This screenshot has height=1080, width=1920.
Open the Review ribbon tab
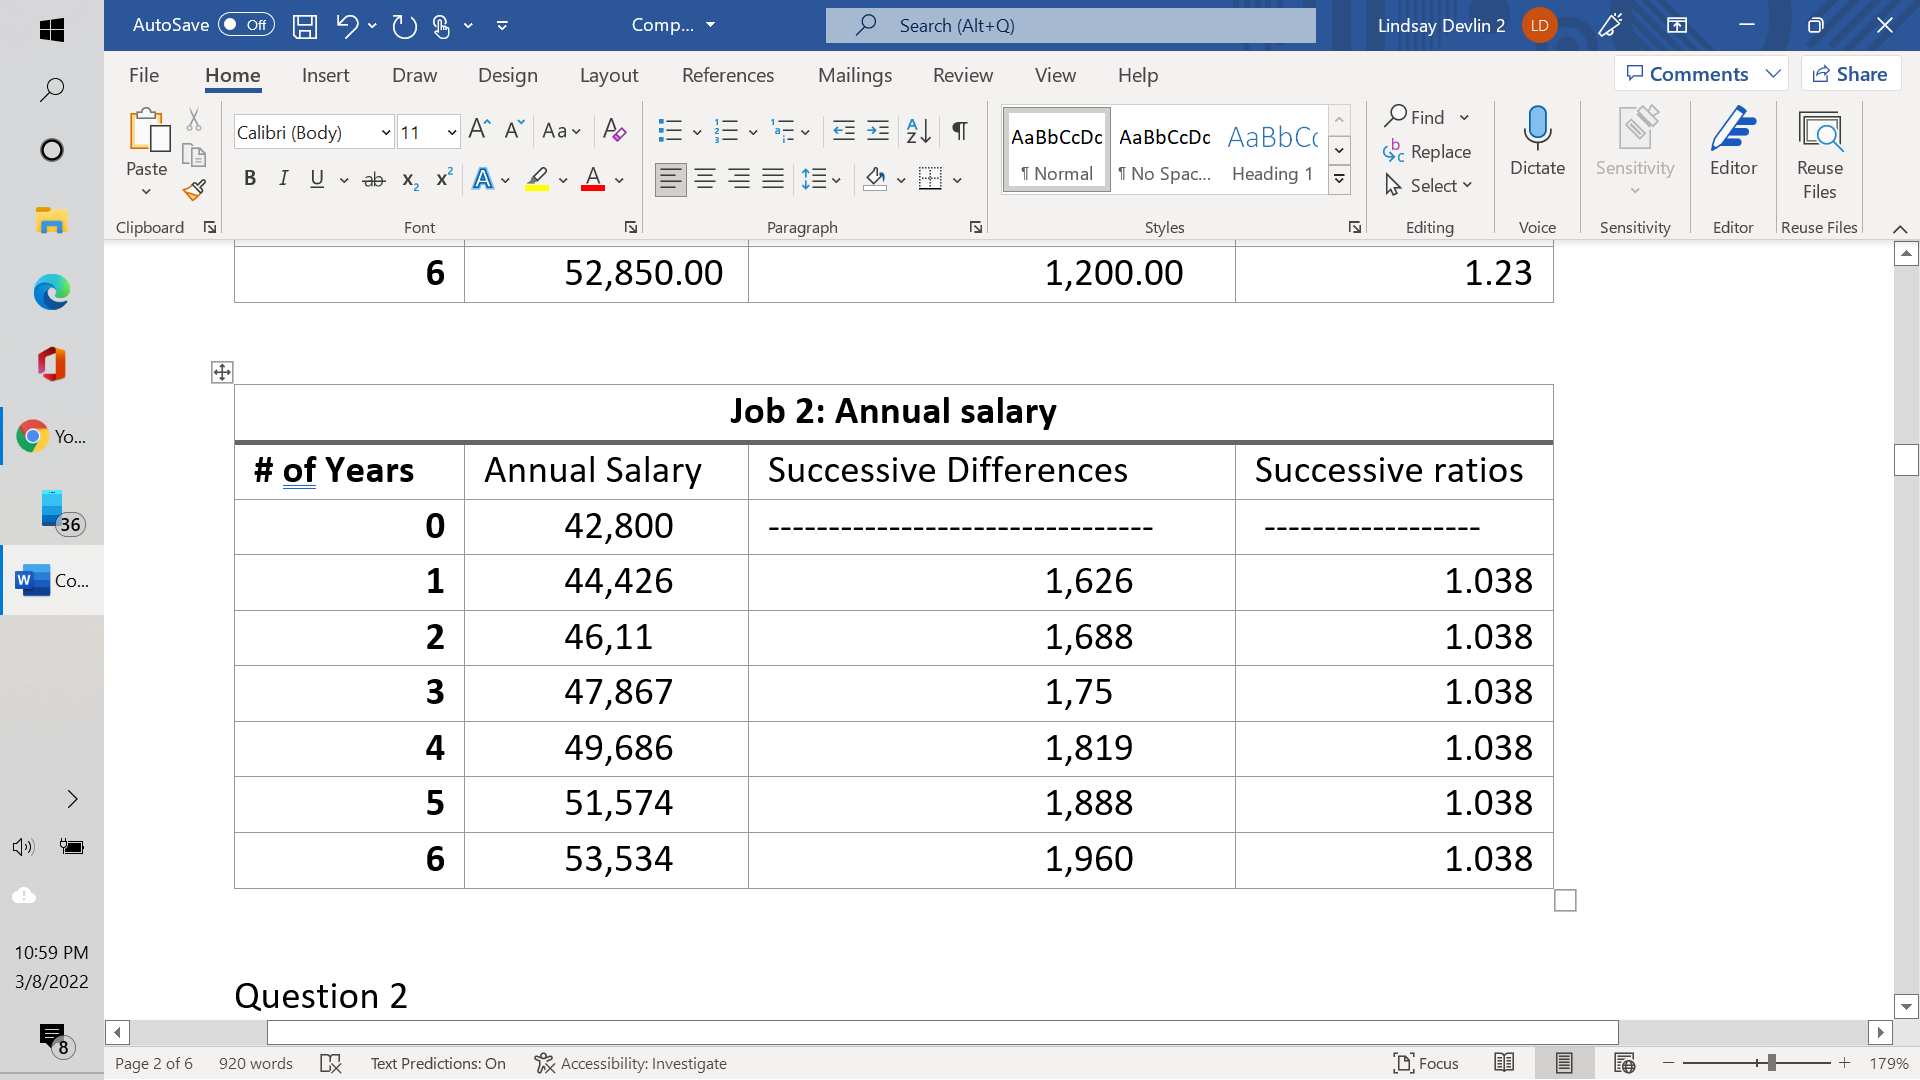click(x=962, y=75)
